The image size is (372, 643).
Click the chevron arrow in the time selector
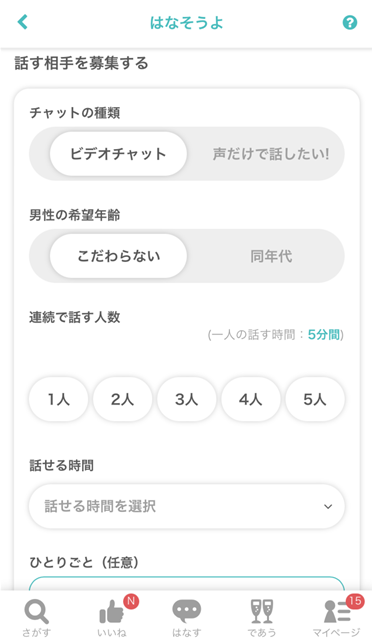[x=328, y=506]
